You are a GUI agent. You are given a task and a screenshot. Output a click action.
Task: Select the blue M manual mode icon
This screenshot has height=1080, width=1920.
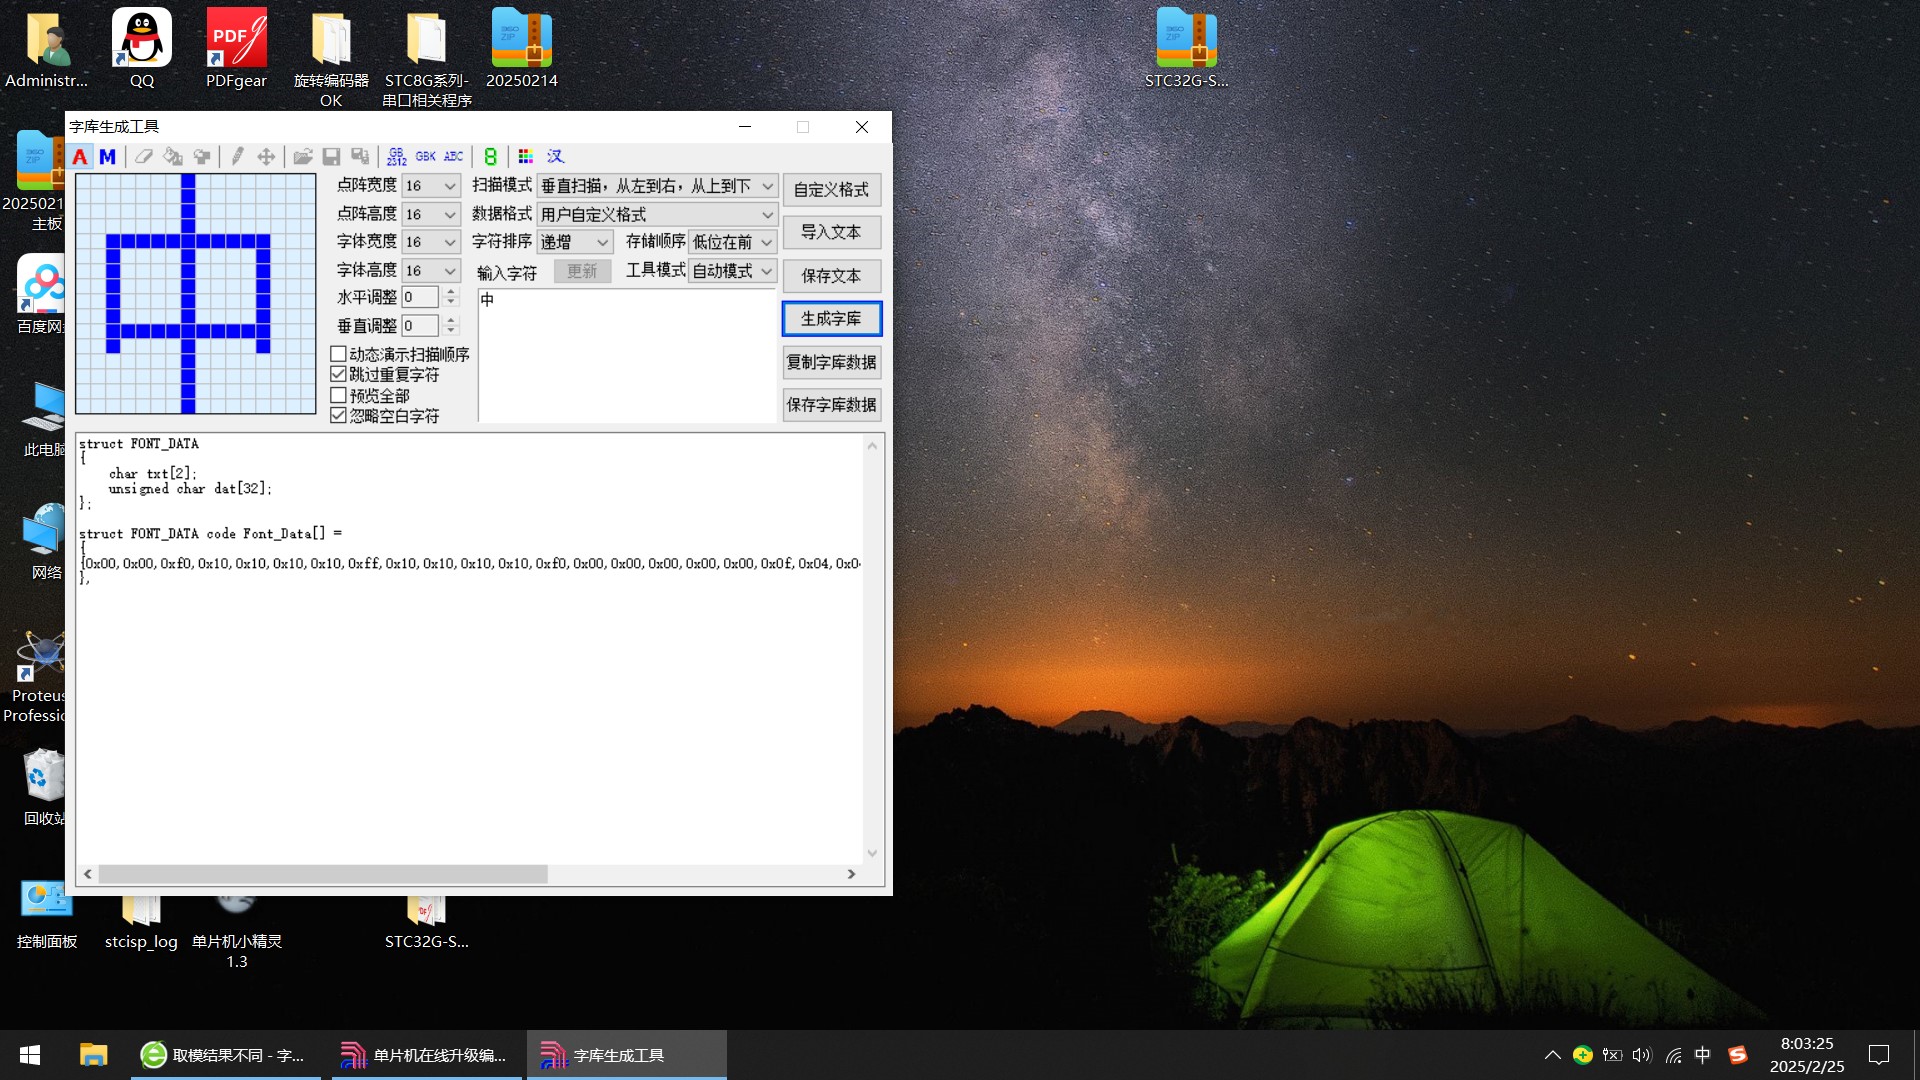[x=108, y=157]
